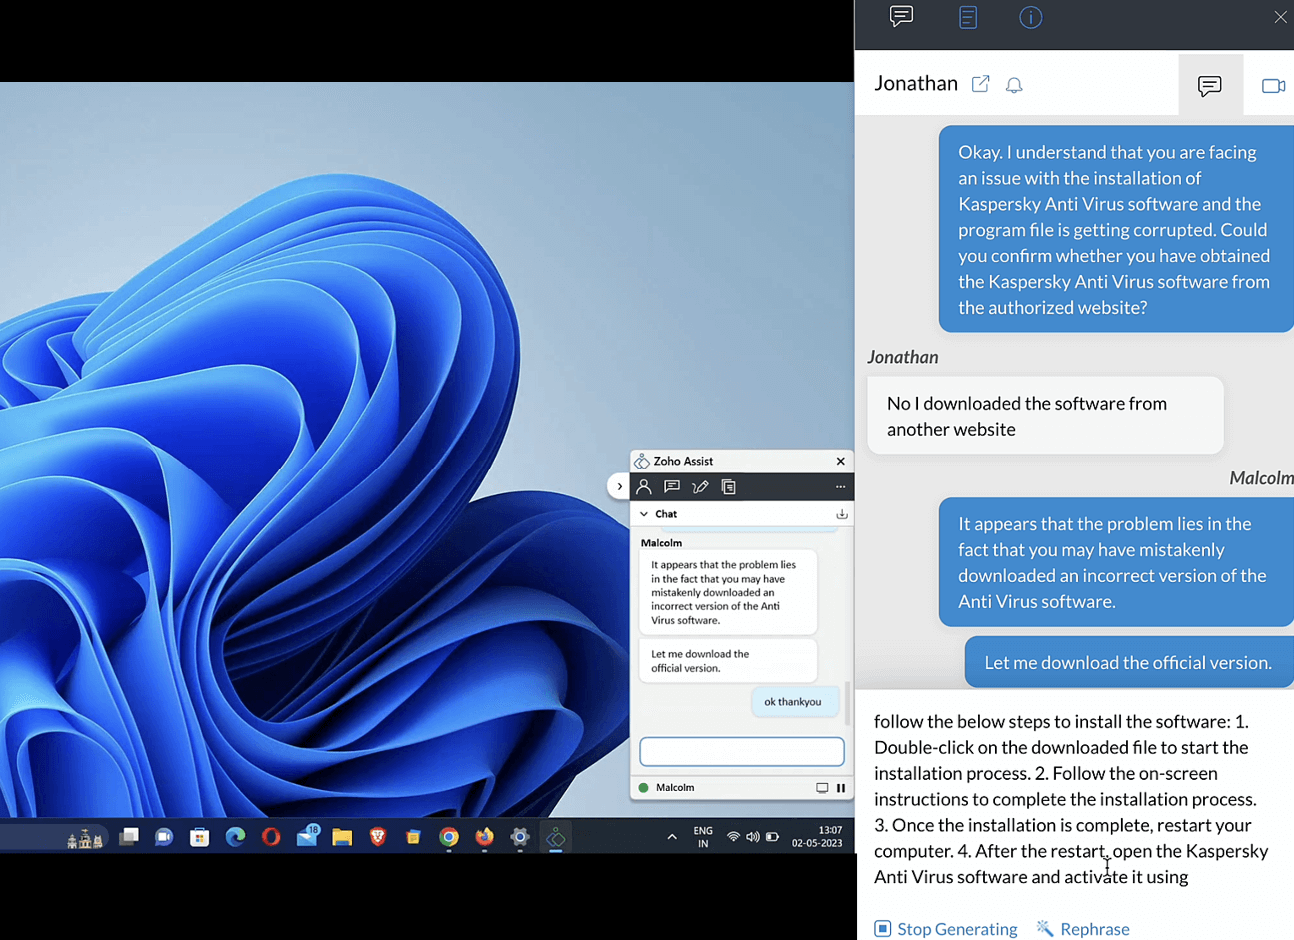Switch to the chat tab in top bar
The image size is (1294, 940).
(x=901, y=17)
